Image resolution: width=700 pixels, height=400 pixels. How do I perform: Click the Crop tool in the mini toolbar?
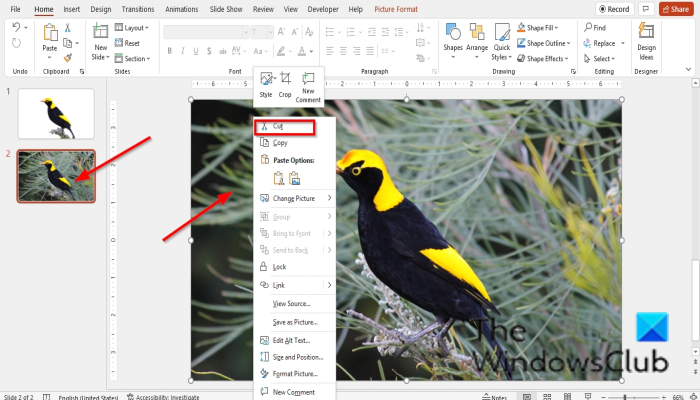(285, 83)
